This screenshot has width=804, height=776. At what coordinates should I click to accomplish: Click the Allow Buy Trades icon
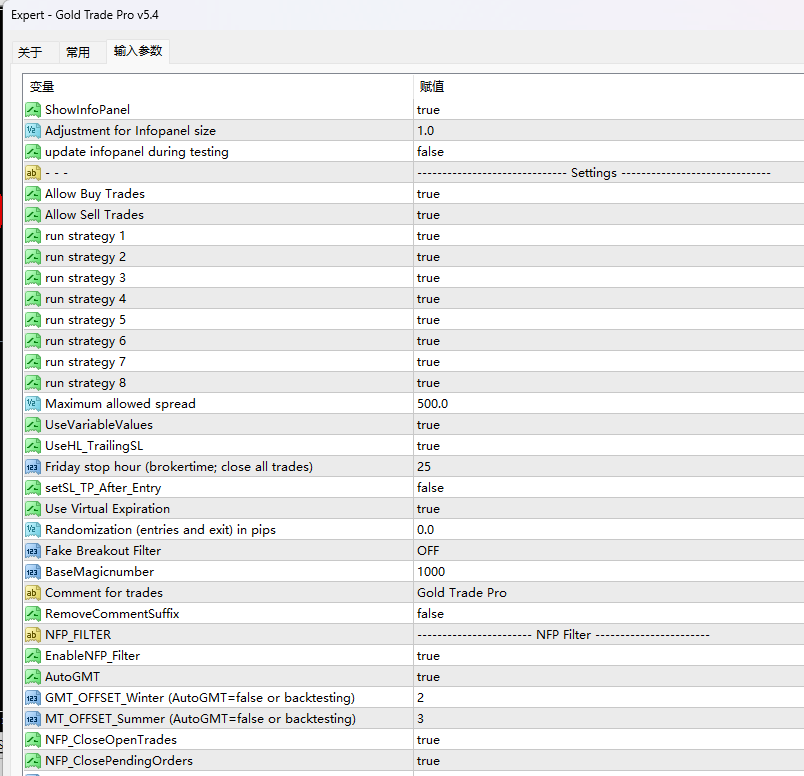33,194
